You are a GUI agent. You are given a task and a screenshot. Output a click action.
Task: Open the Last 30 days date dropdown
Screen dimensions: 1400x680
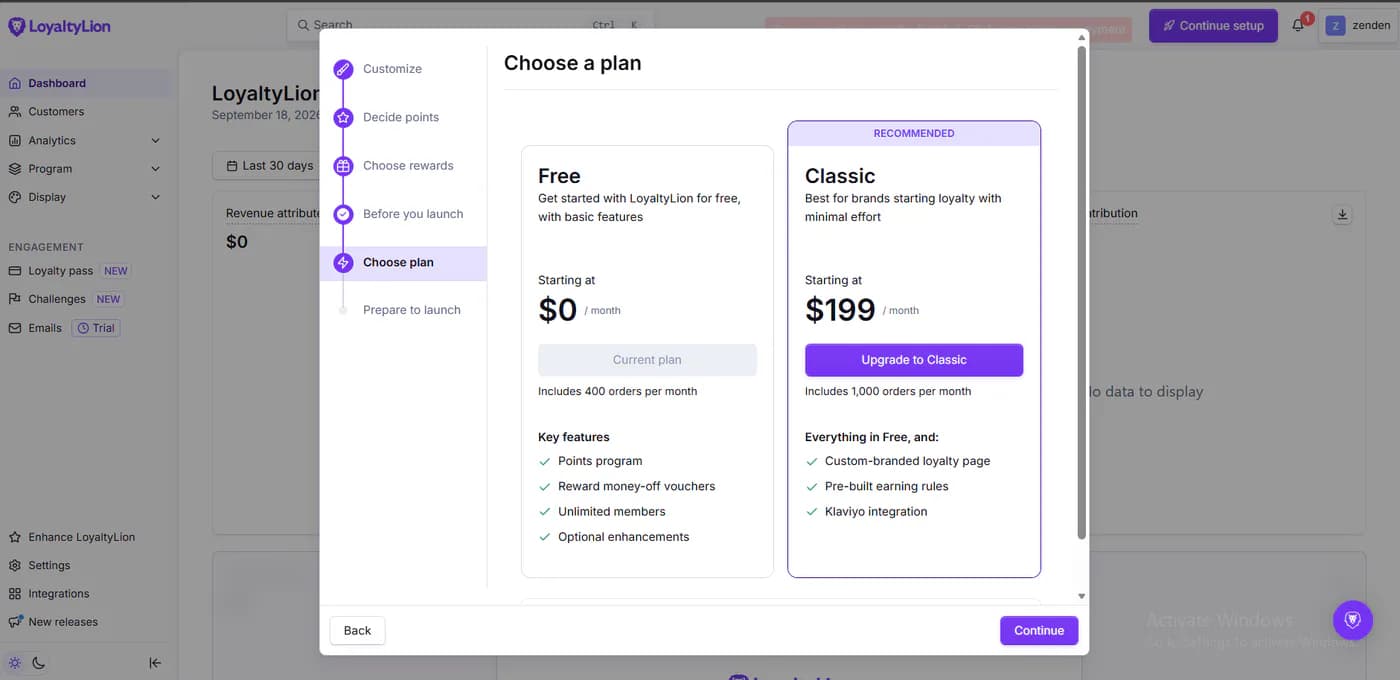270,165
